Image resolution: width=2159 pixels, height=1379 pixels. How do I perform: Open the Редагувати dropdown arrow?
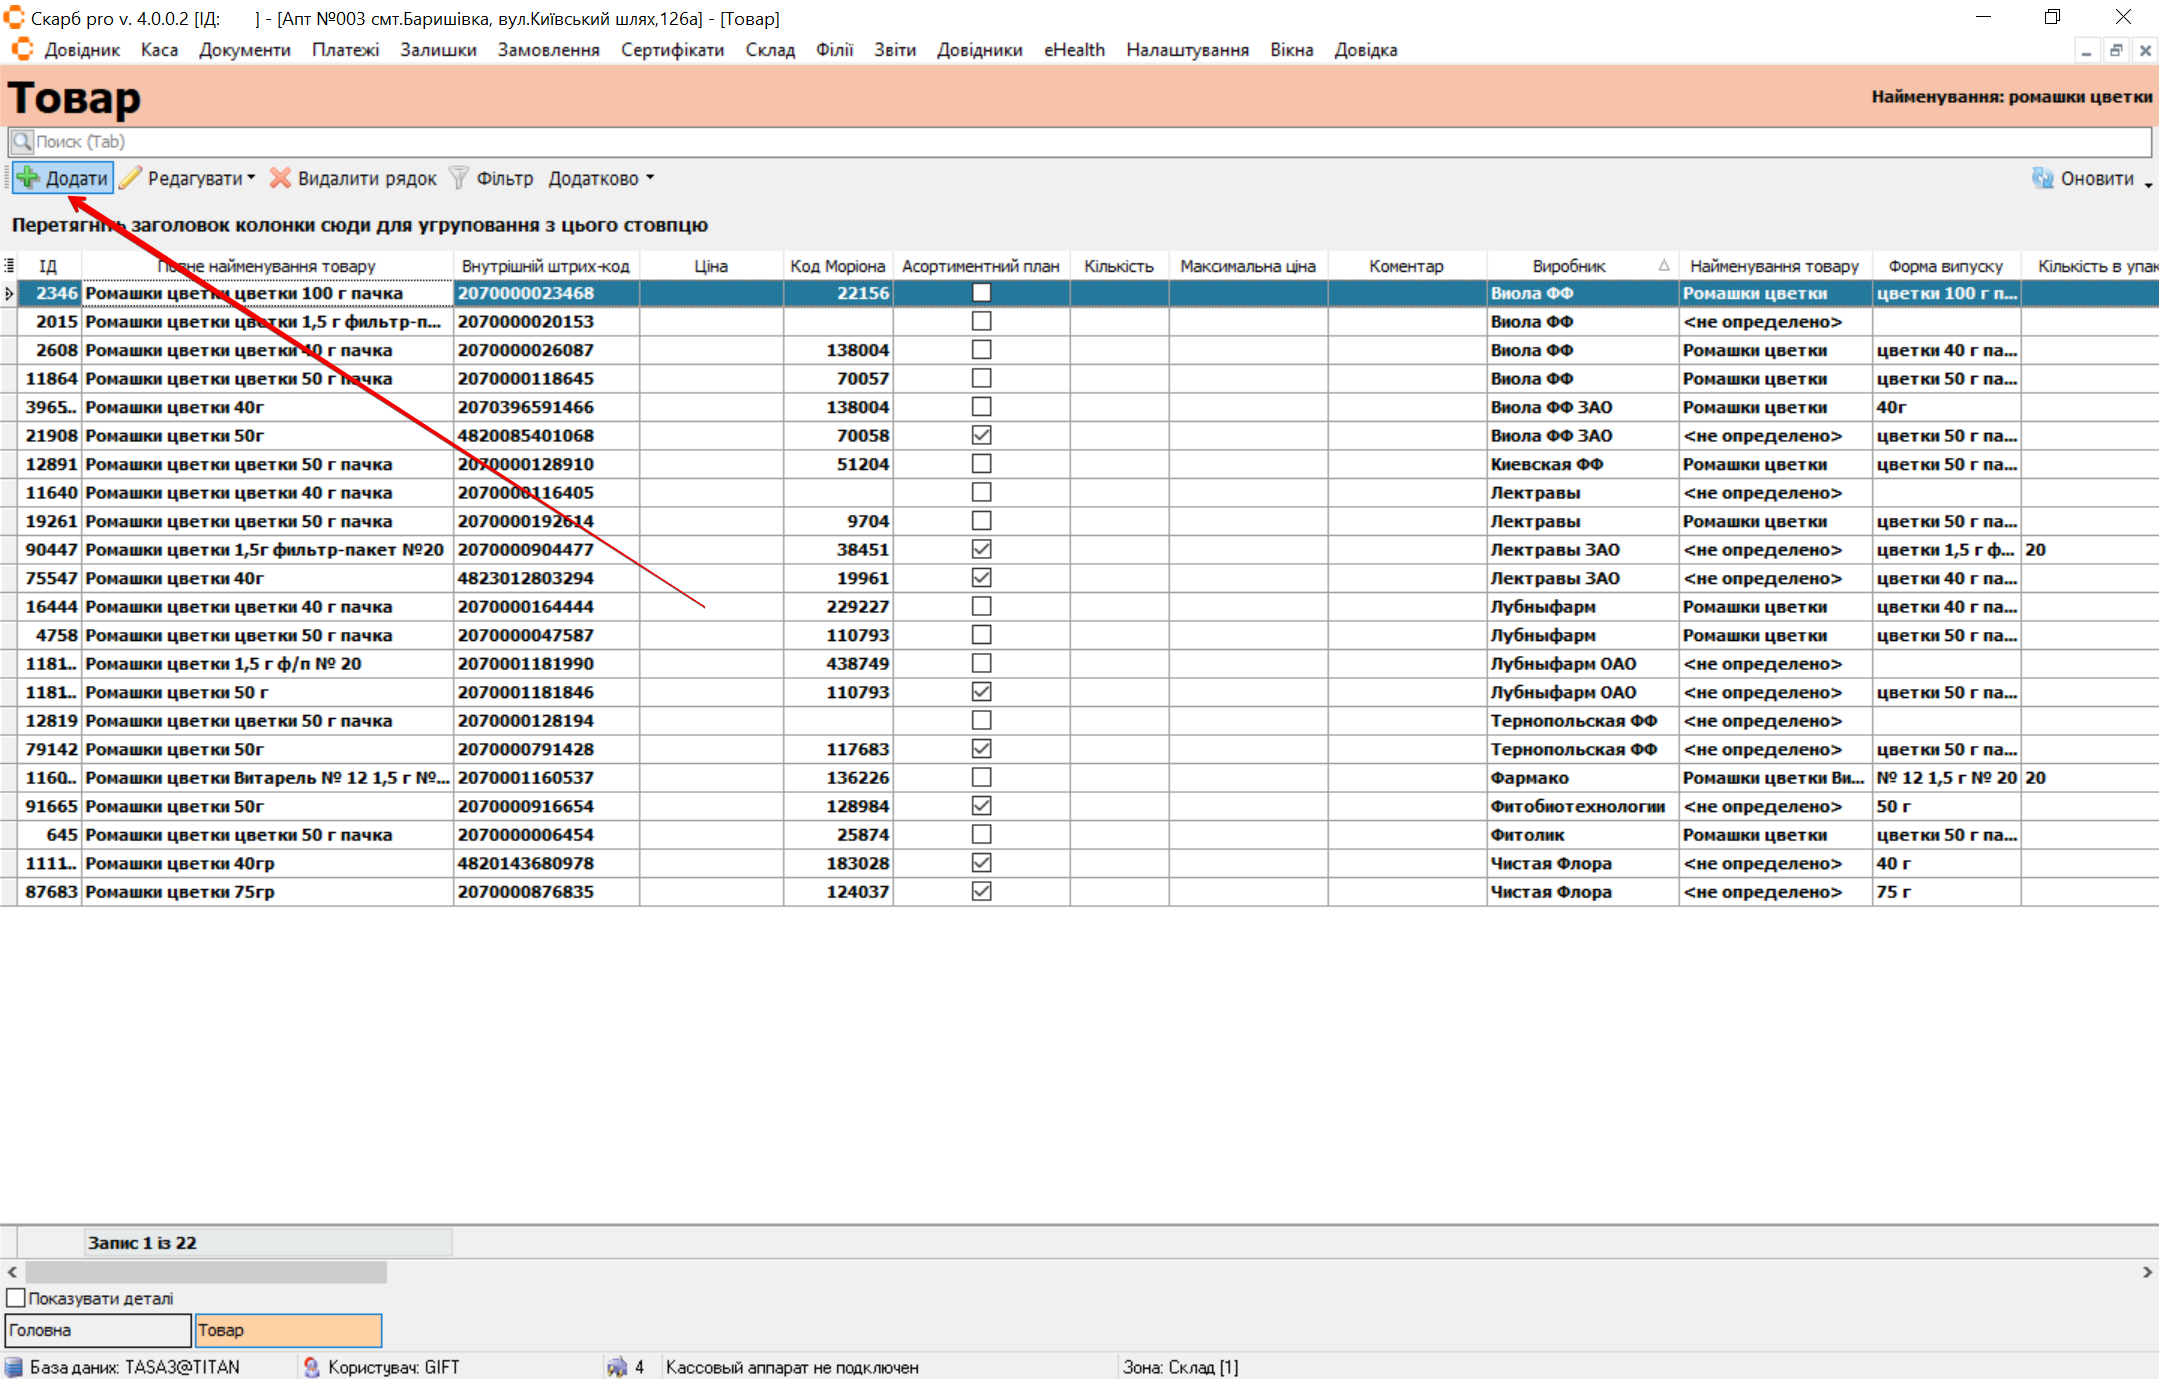[251, 178]
